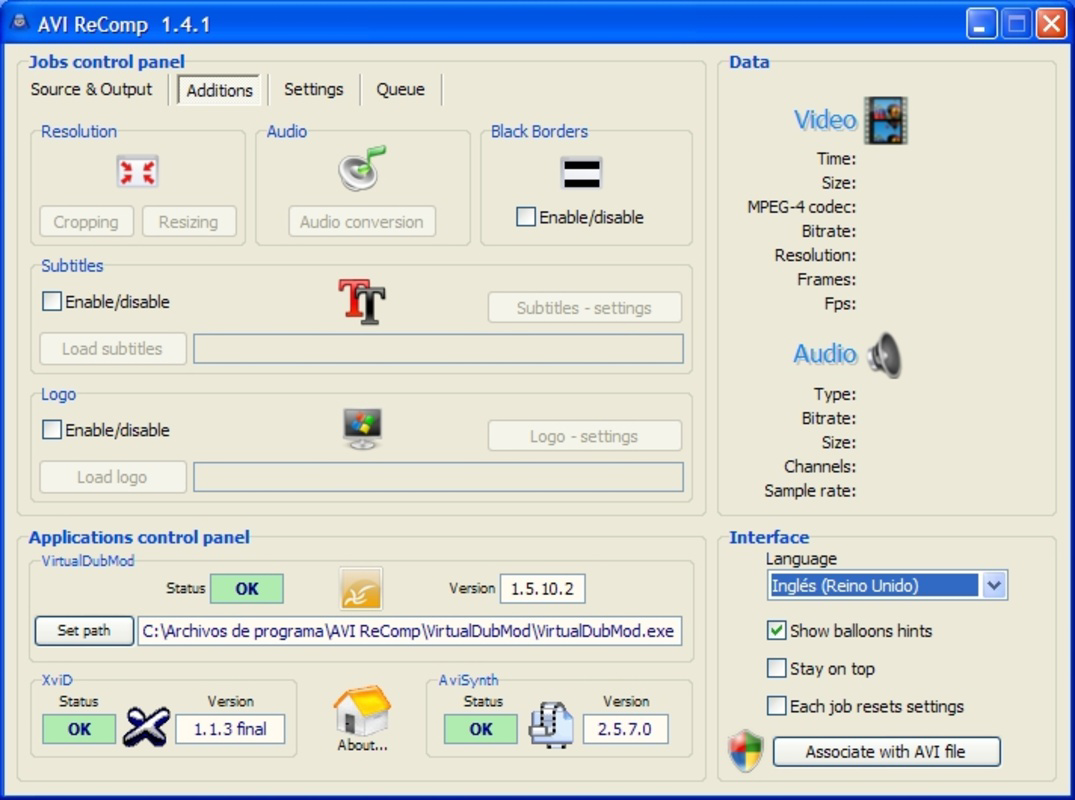
Task: Click the Windows security shield icon
Action: pyautogui.click(x=745, y=751)
